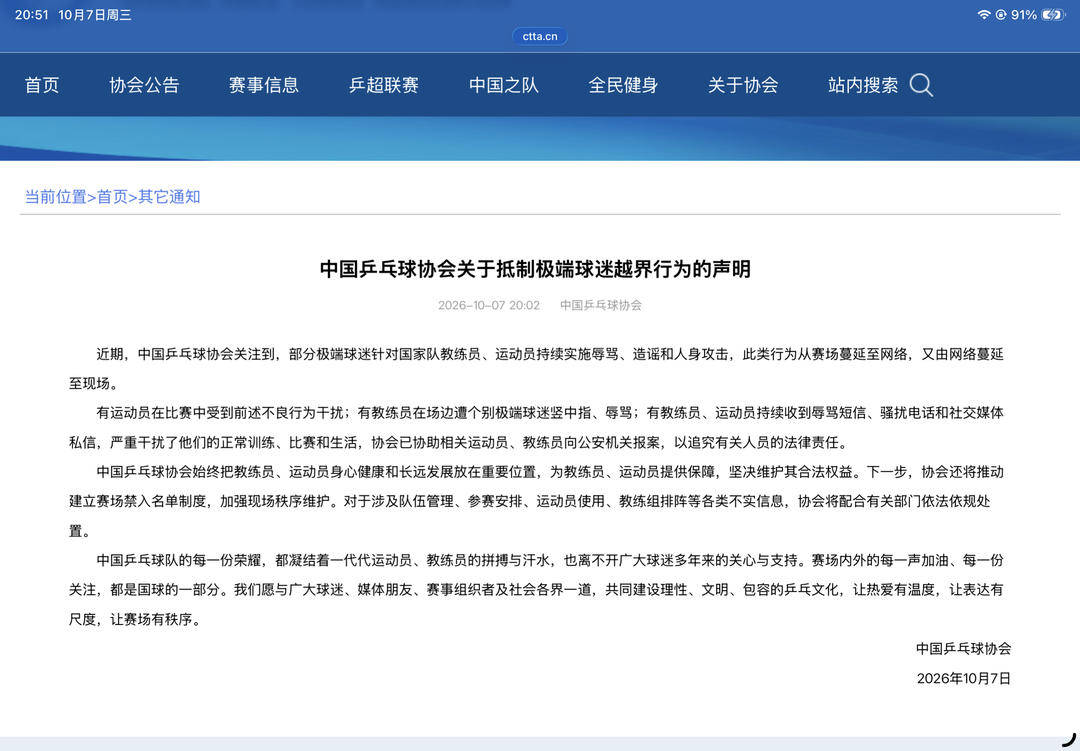Open 其它通知 breadcrumb link
The height and width of the screenshot is (751, 1080).
click(169, 196)
